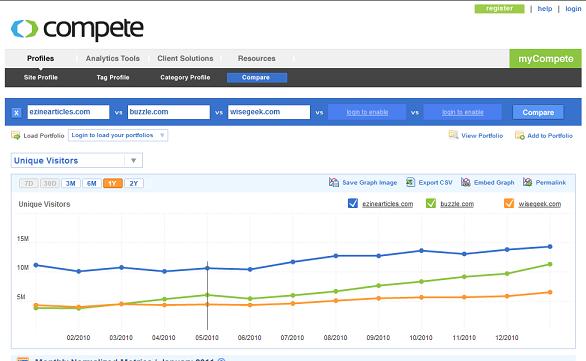Uncheck the ezinearticles.com series checkbox
Screen dimensions: 586x361
point(353,203)
